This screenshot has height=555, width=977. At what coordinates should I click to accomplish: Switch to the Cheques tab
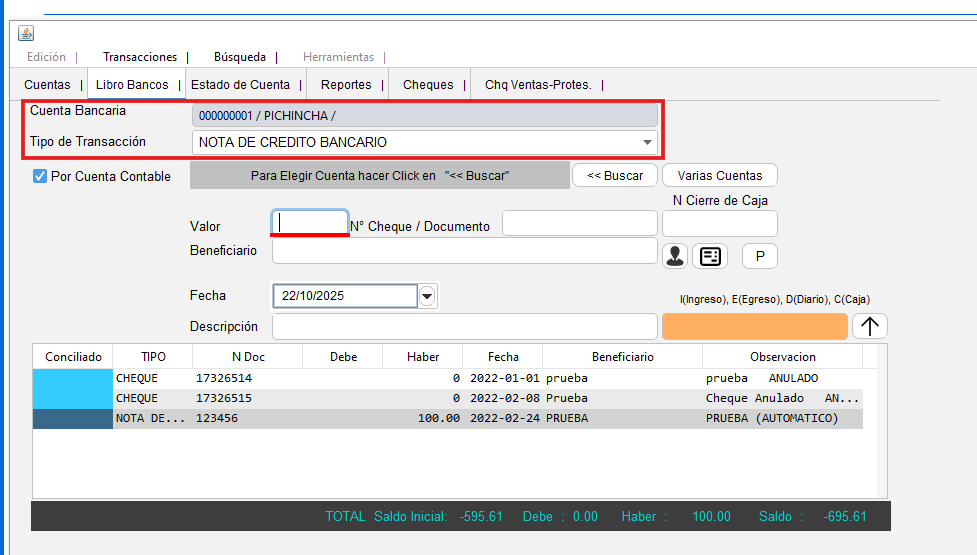pos(428,85)
